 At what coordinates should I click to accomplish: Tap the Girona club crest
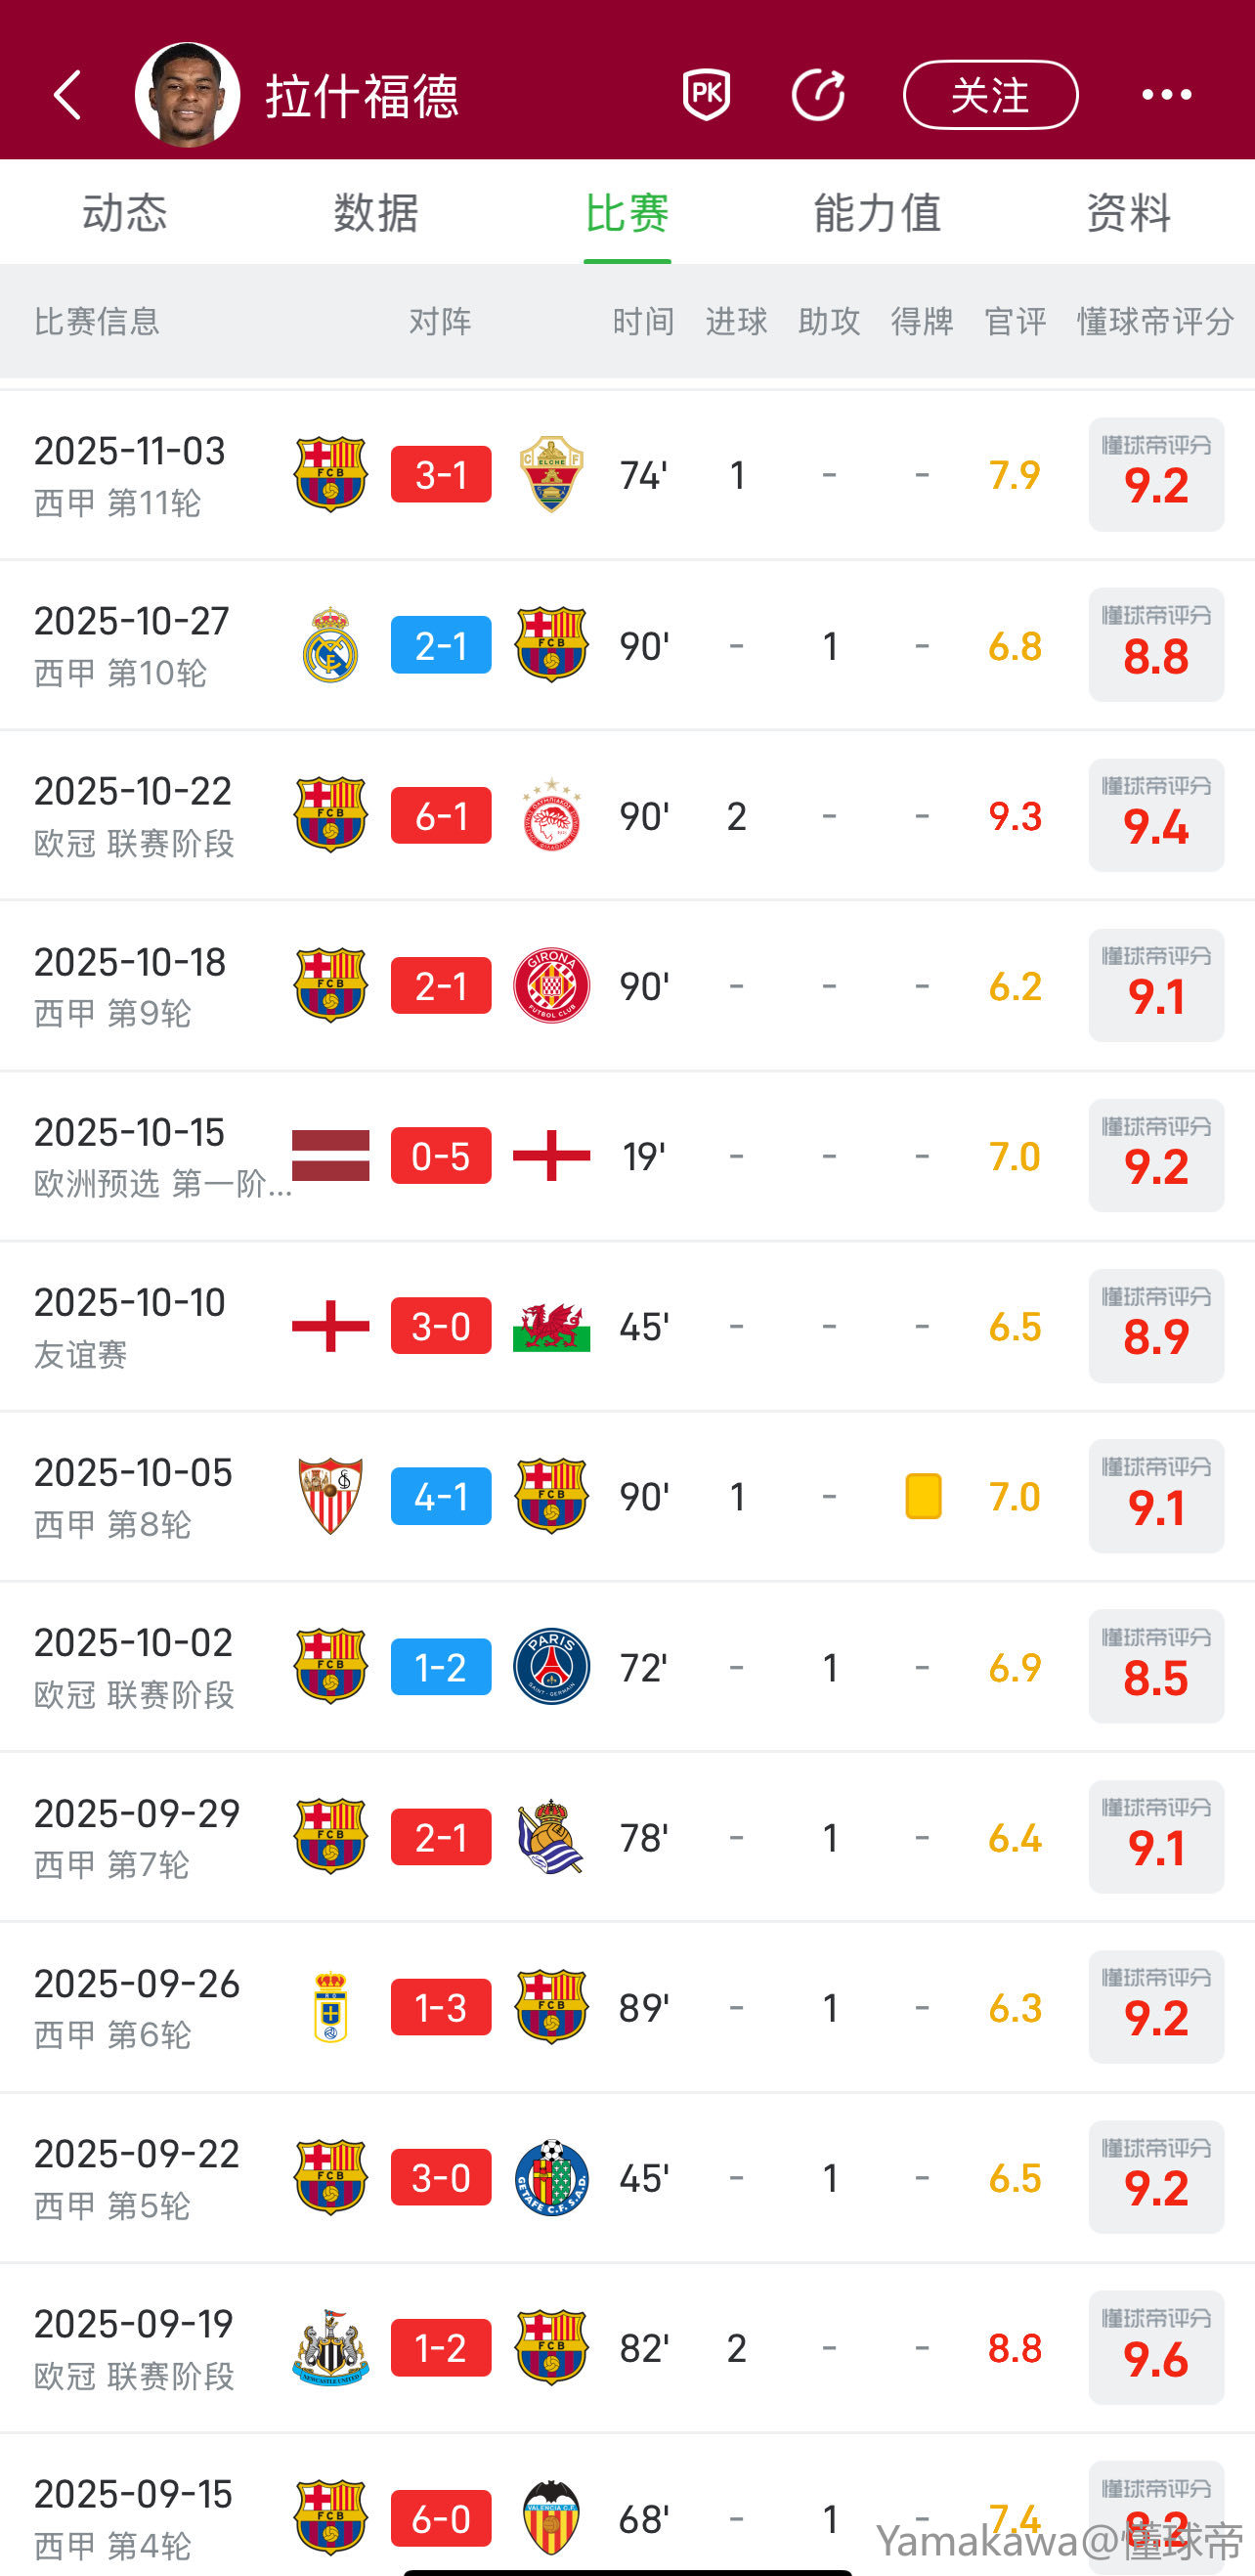551,986
